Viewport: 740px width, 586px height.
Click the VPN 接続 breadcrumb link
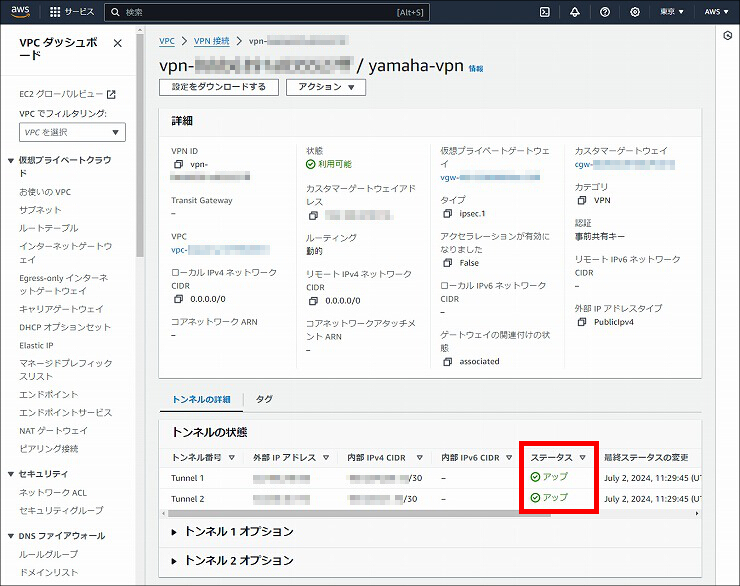coord(211,41)
